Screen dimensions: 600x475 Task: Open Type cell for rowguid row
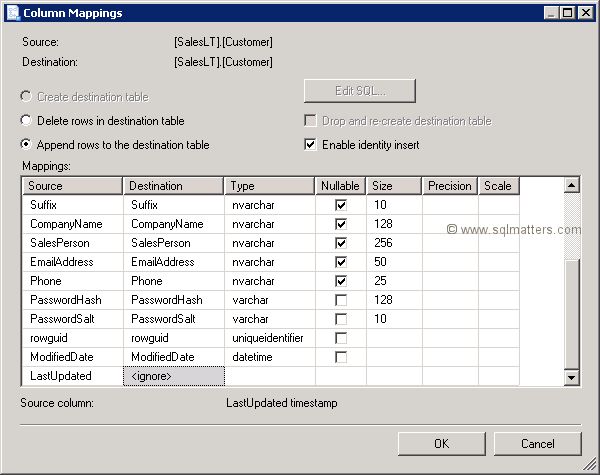[270, 338]
